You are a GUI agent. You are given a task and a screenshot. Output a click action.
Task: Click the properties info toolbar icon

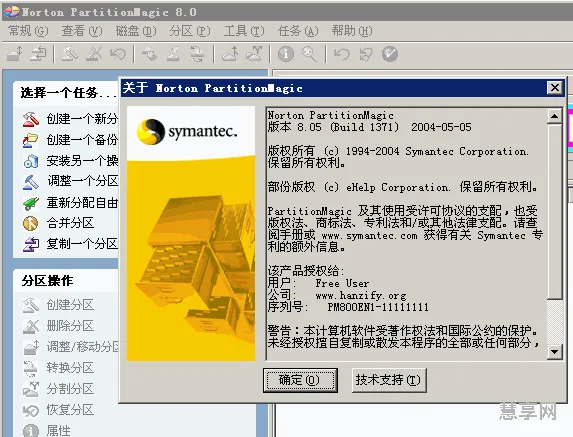click(286, 54)
